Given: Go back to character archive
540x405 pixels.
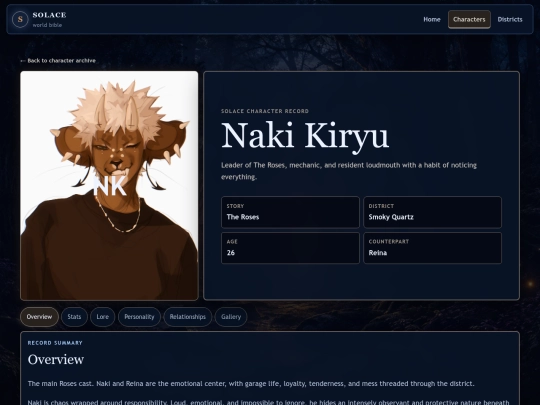Looking at the screenshot, I should (58, 61).
